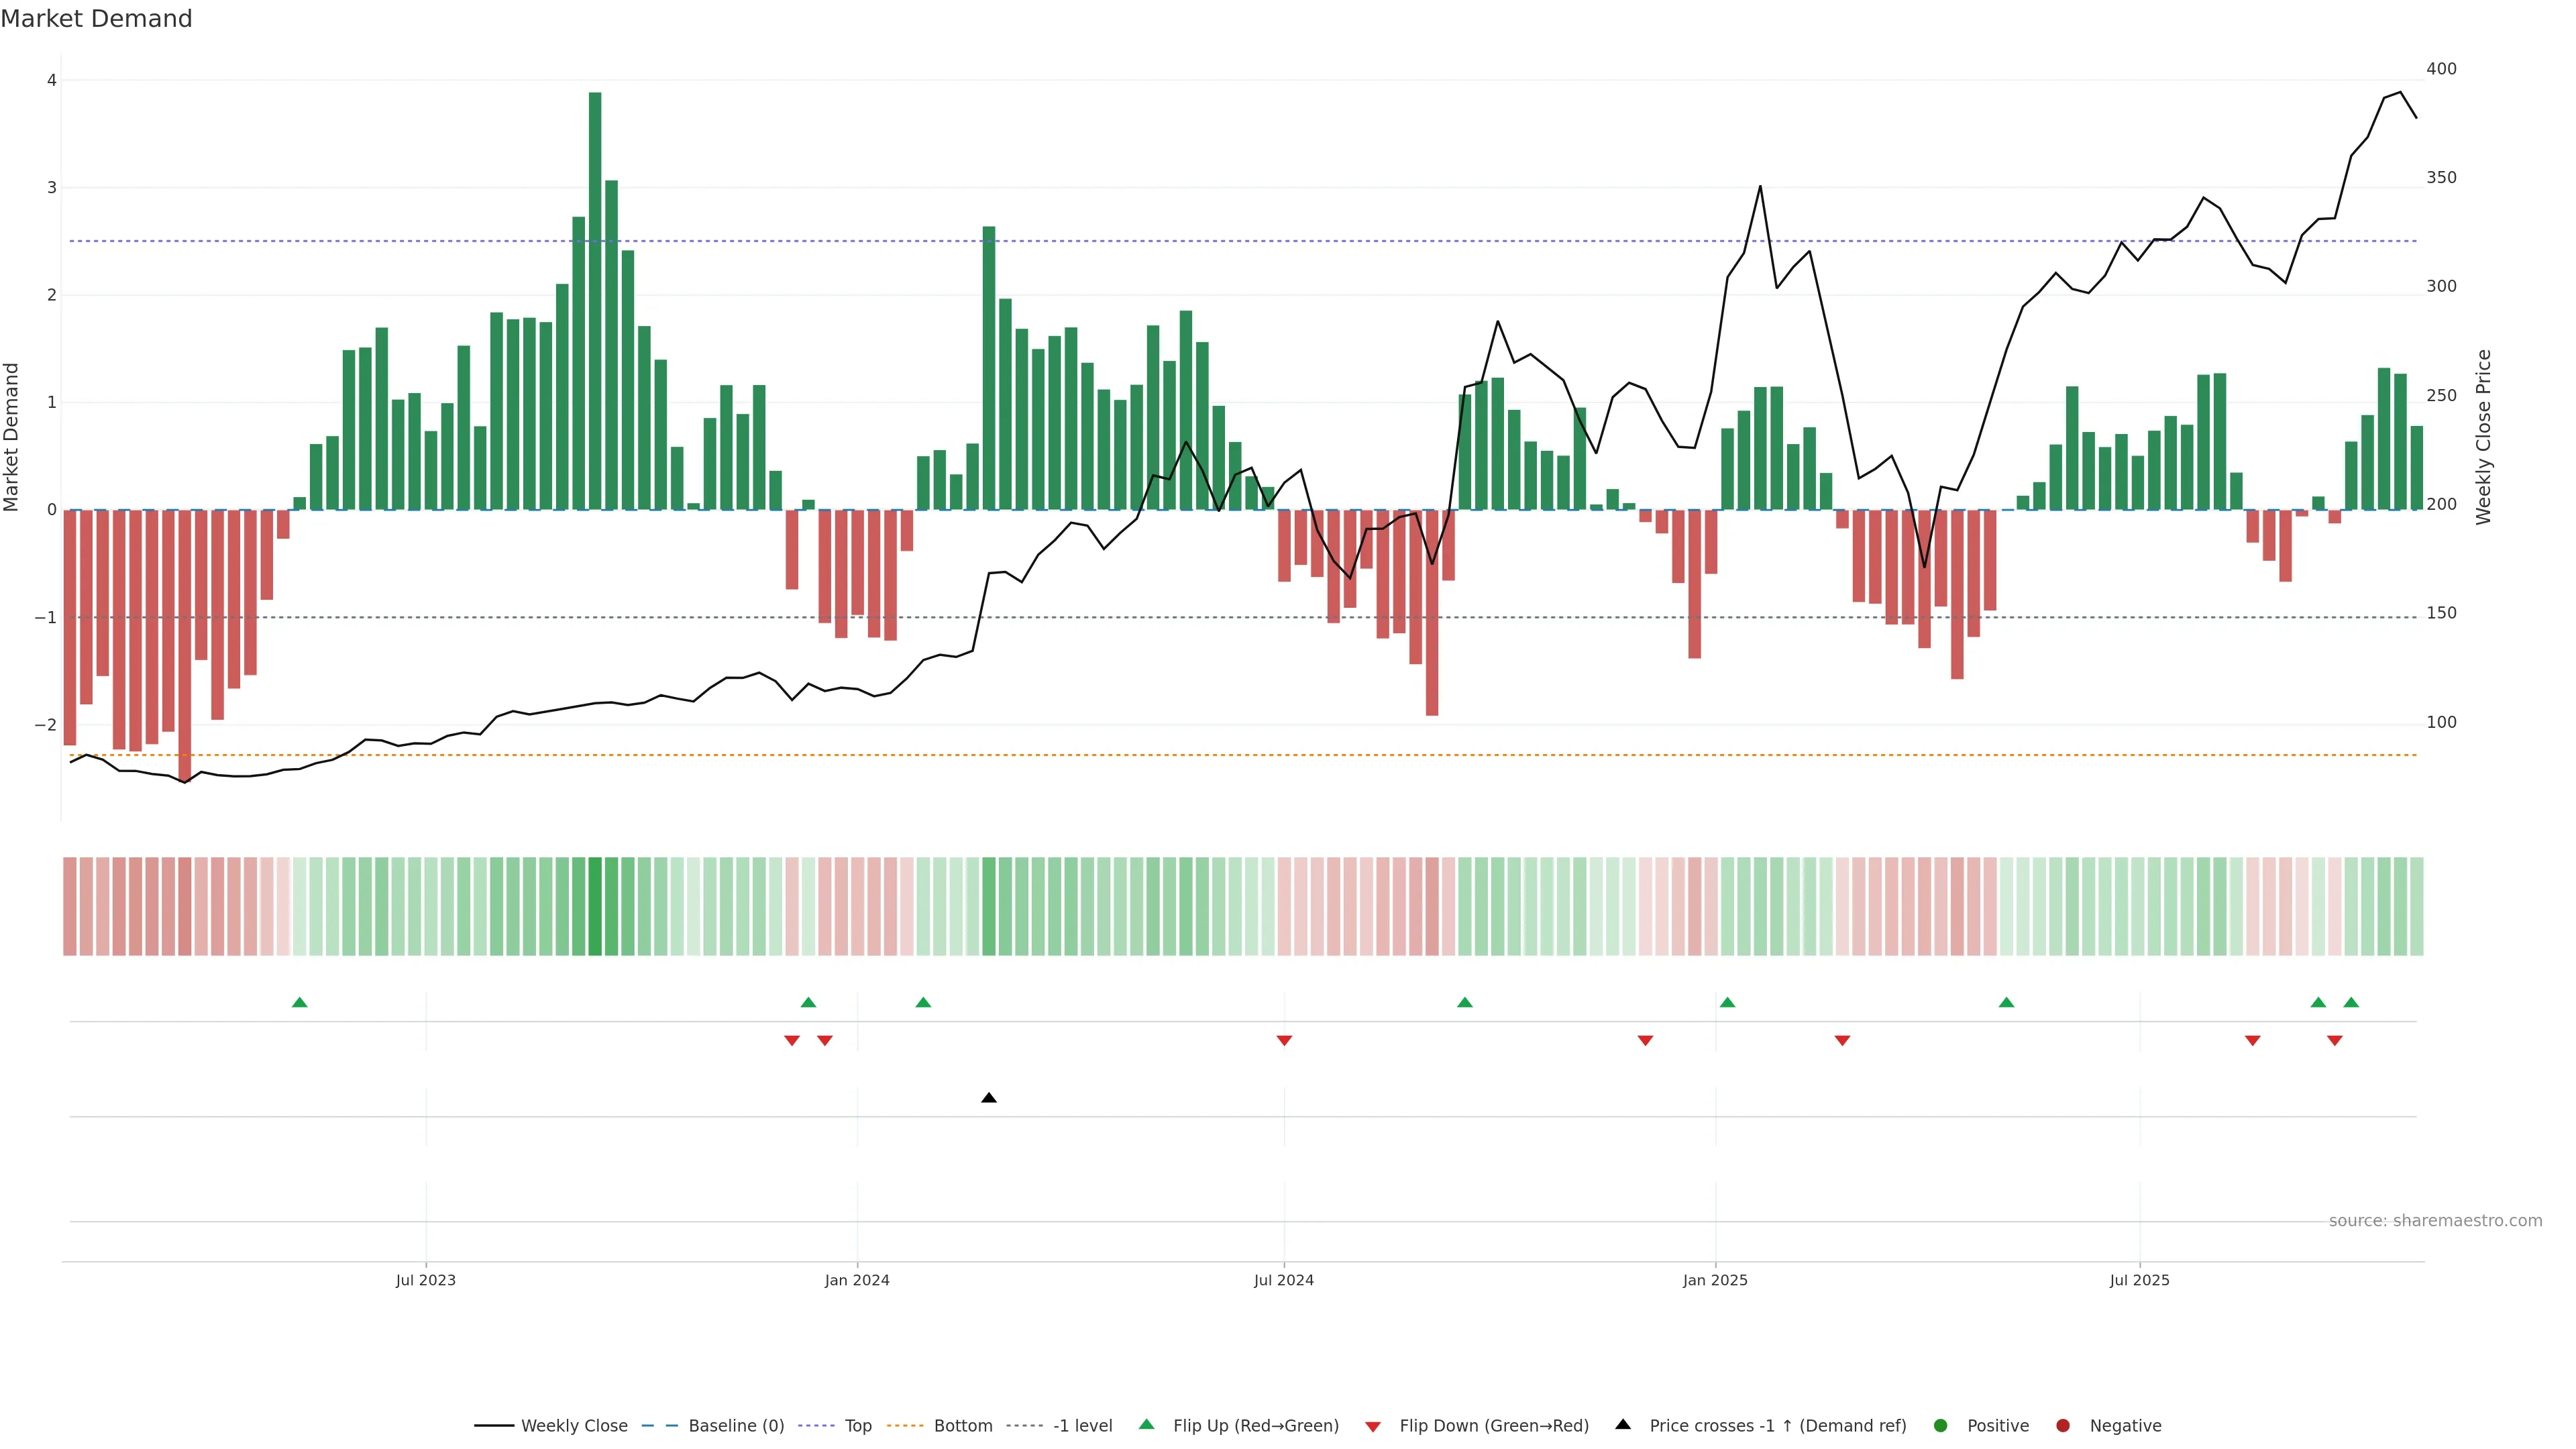Image resolution: width=2576 pixels, height=1449 pixels.
Task: Click the green Positive circle icon in the legend
Action: click(x=1941, y=1425)
